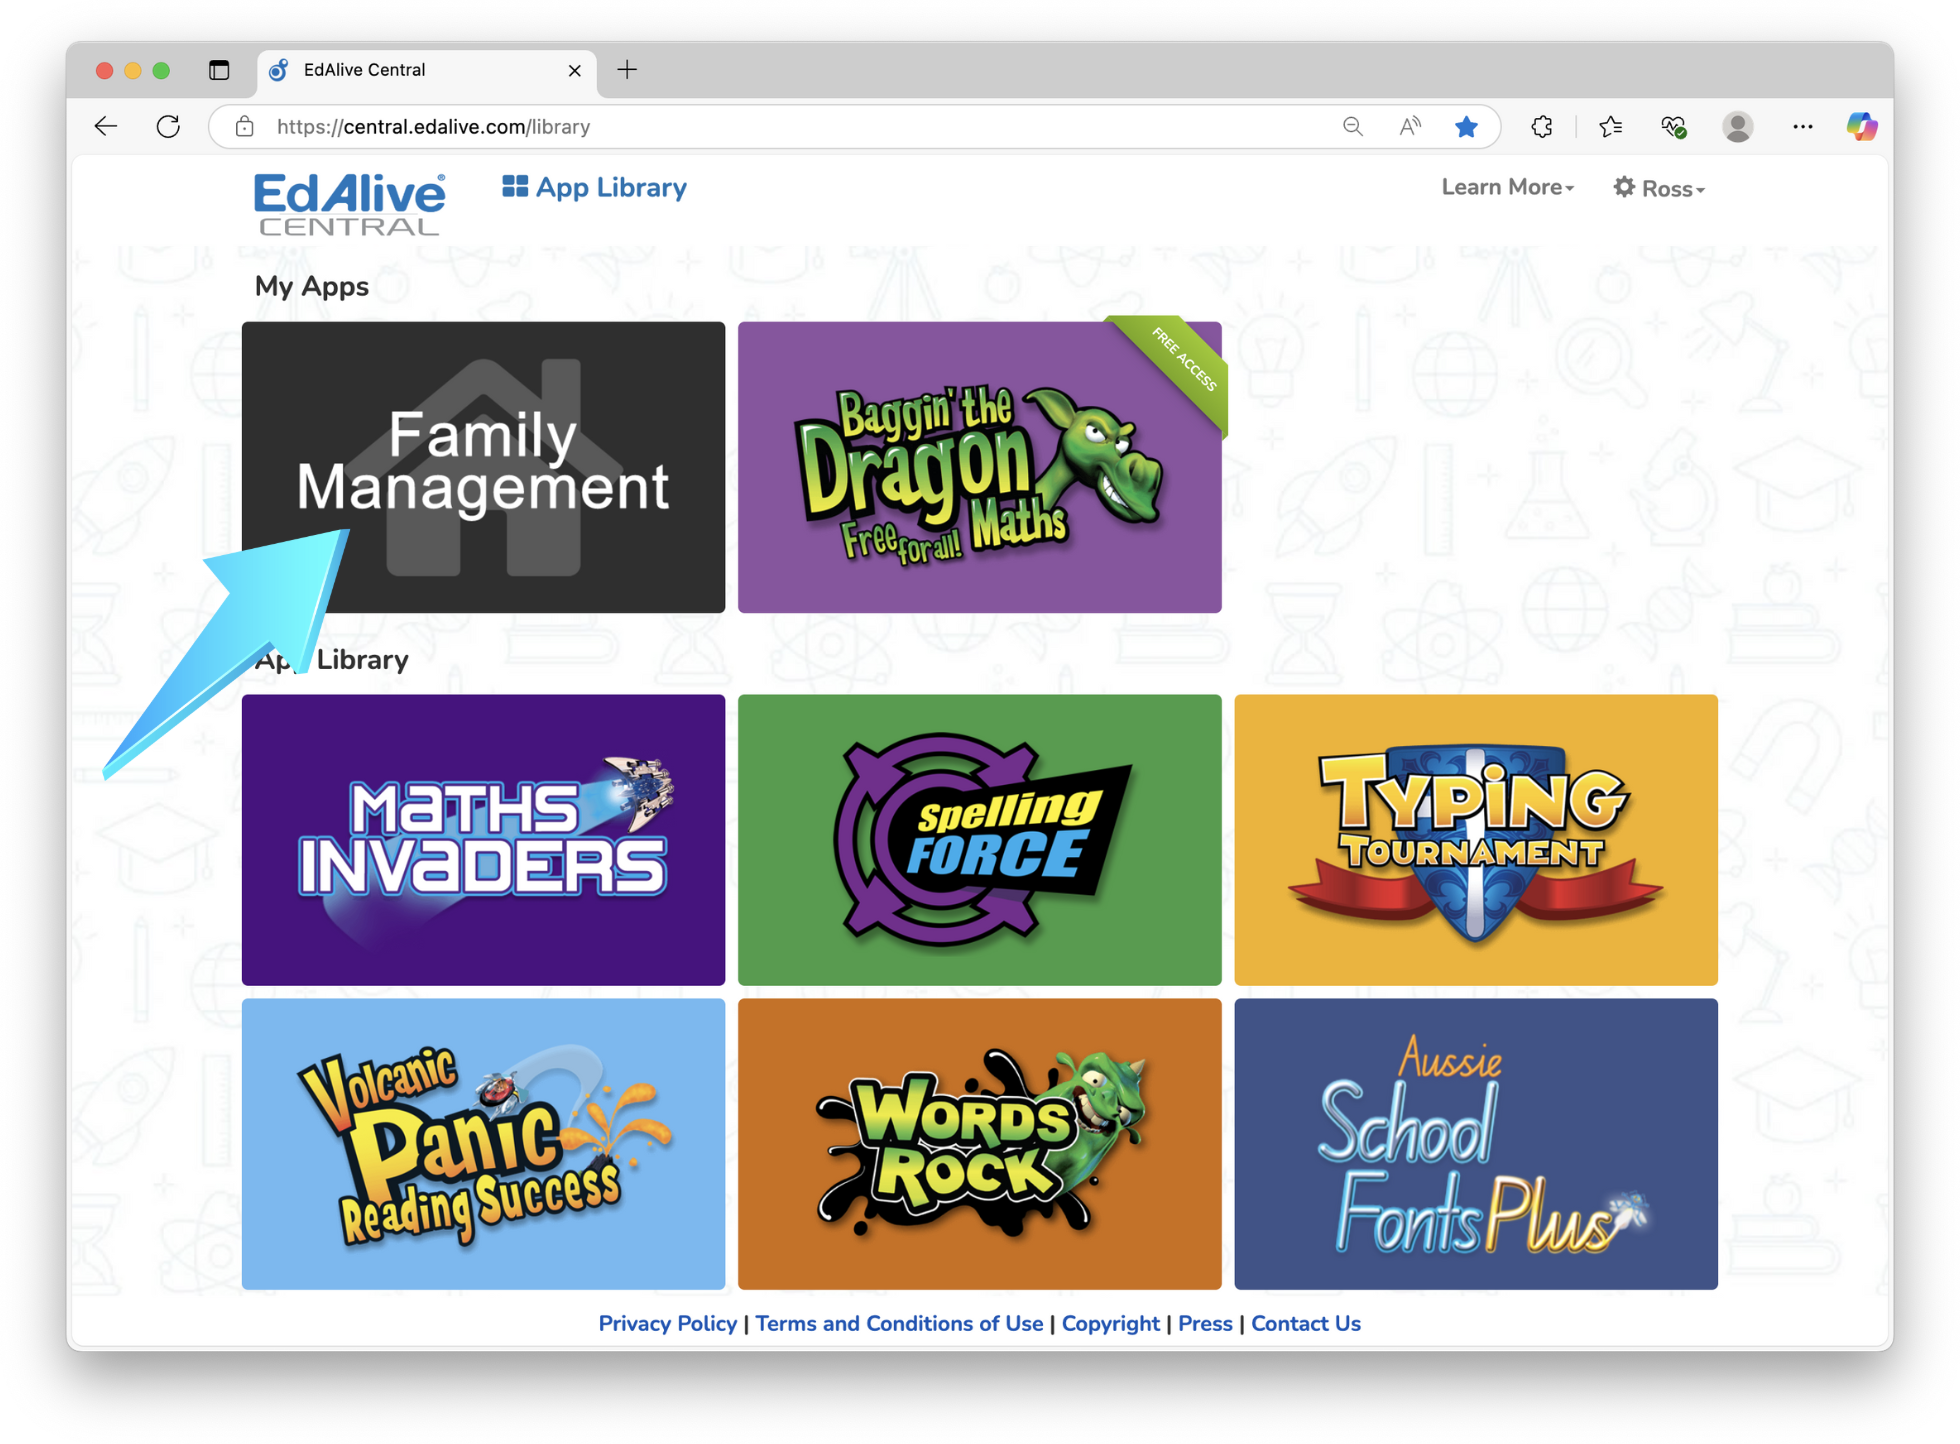Screen dimensions: 1960x1444
Task: Open the Favorites list icon
Action: click(1610, 127)
